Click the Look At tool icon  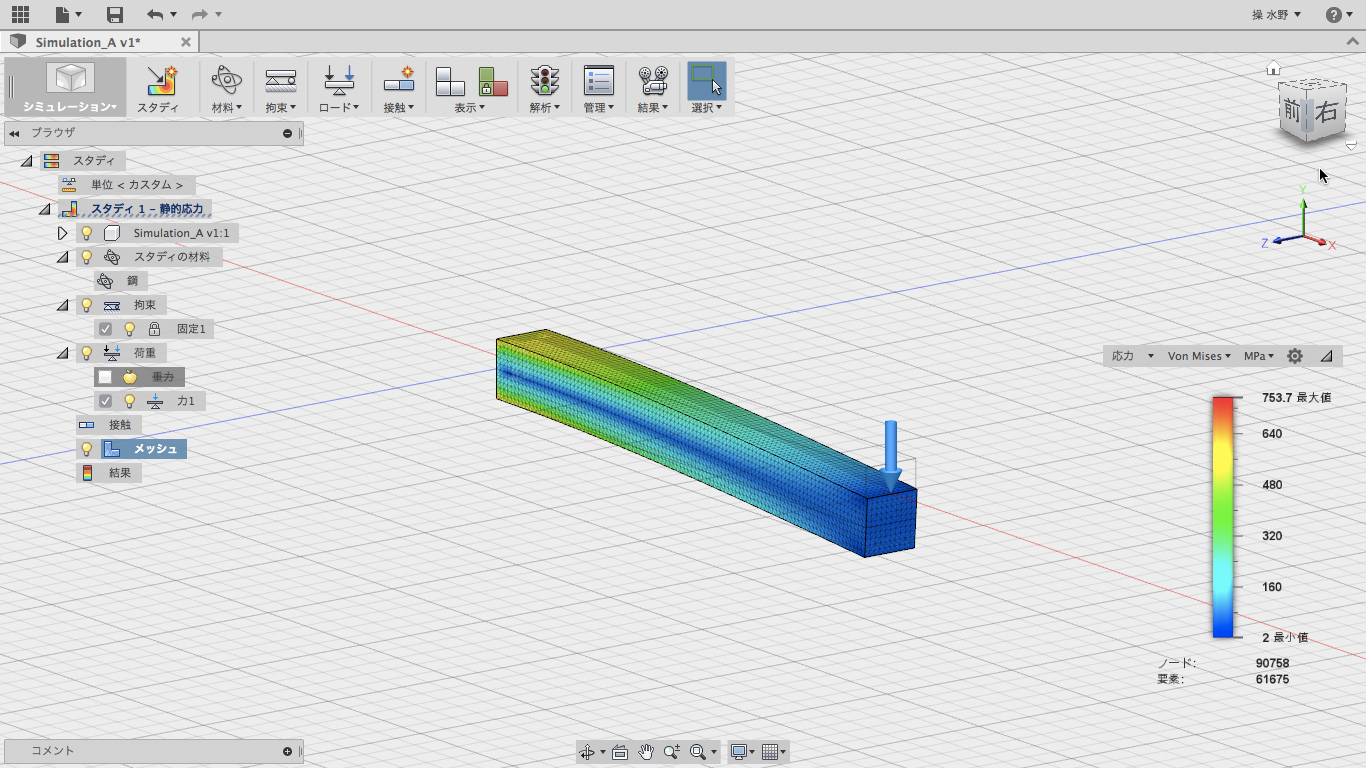620,752
